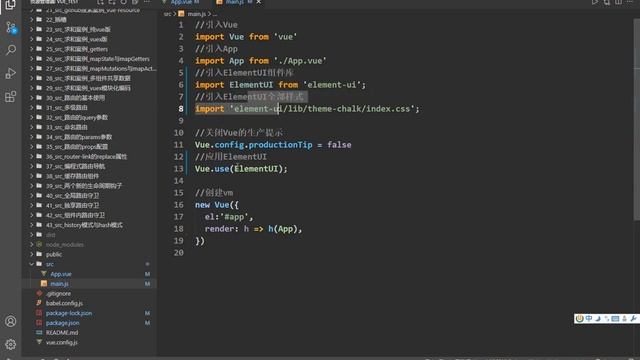Click the src segment in the breadcrumb
Image resolution: width=640 pixels, height=360 pixels.
(167, 14)
